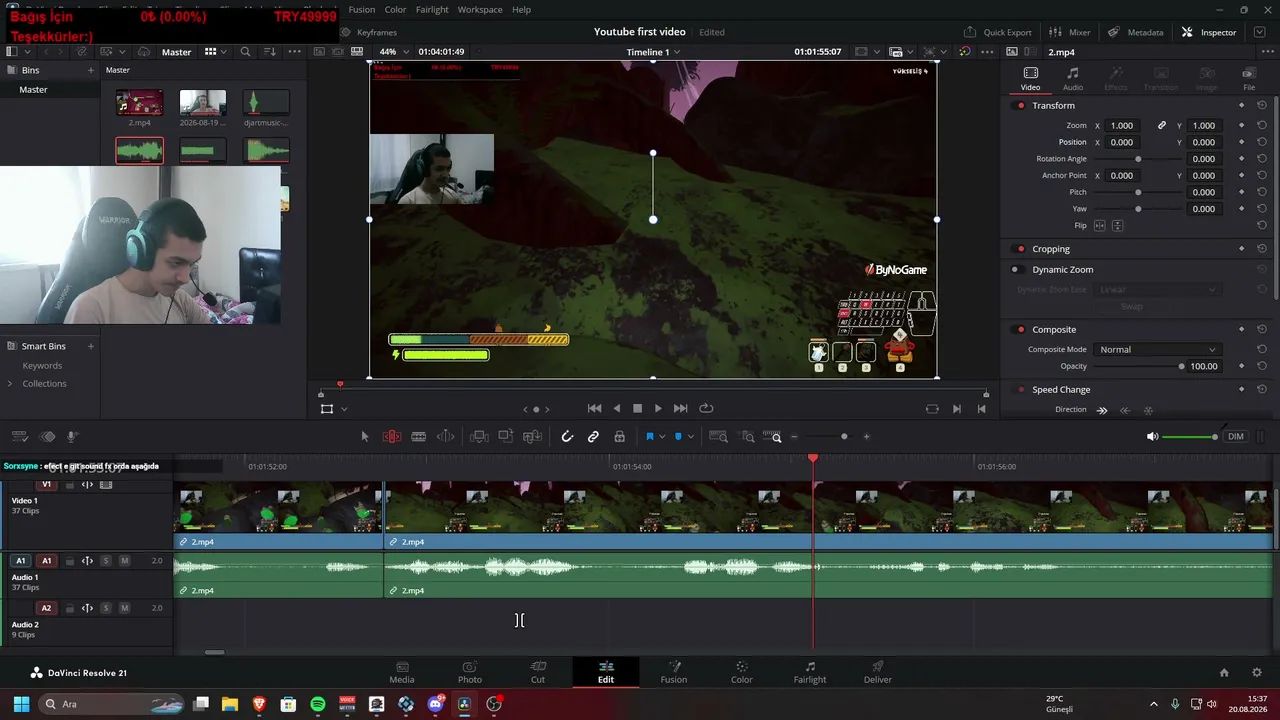Jump to the first frame
This screenshot has height=720, width=1280.
[594, 408]
